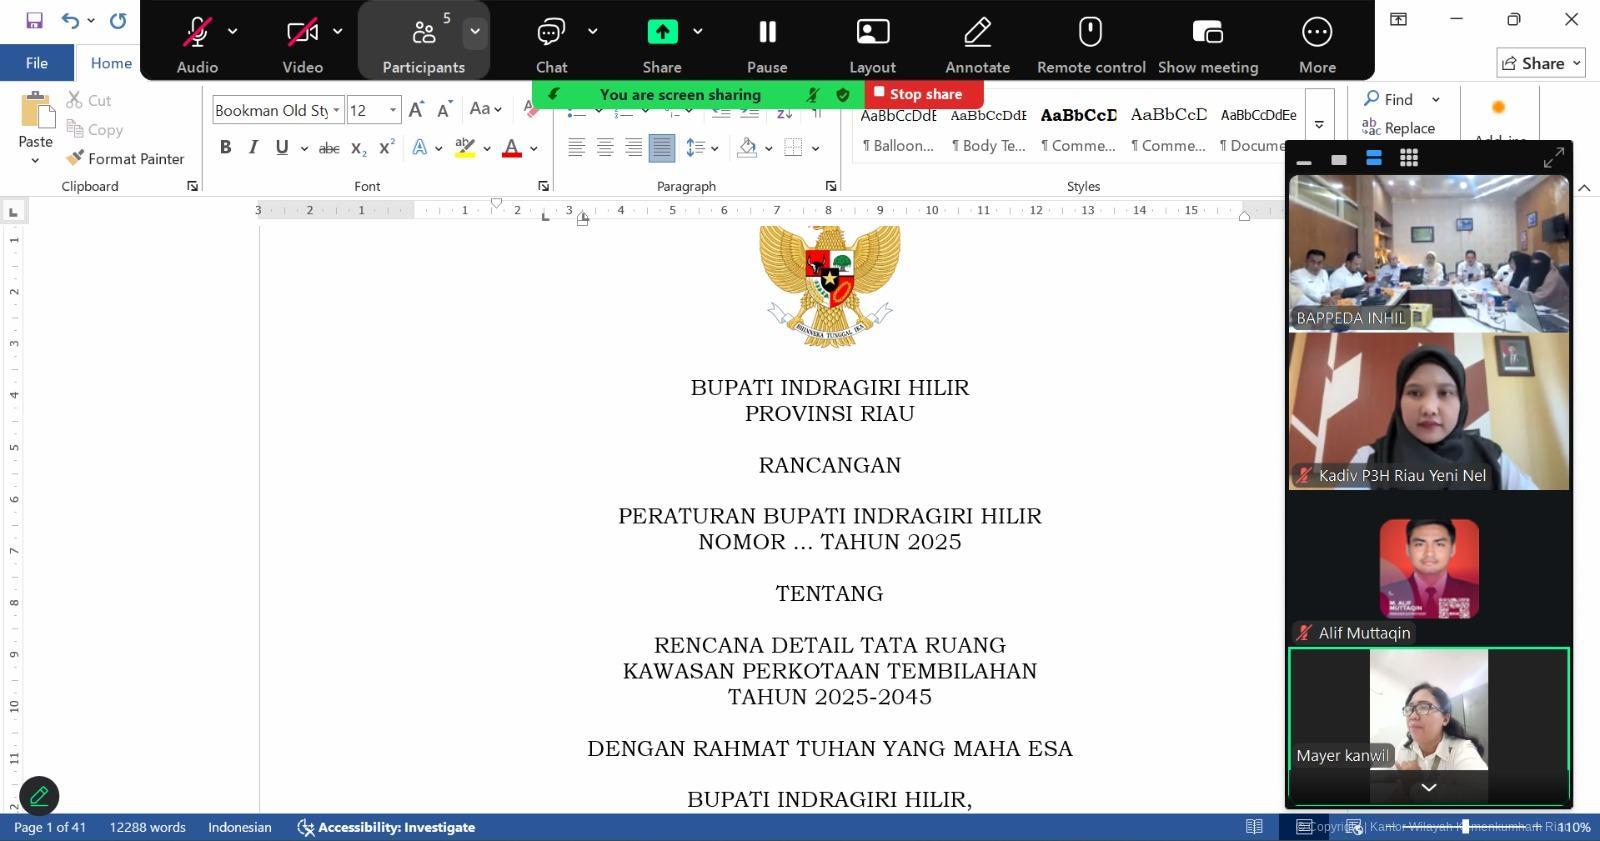Open paragraph Shading fill color
Screen dimensions: 1600x841
(747, 148)
